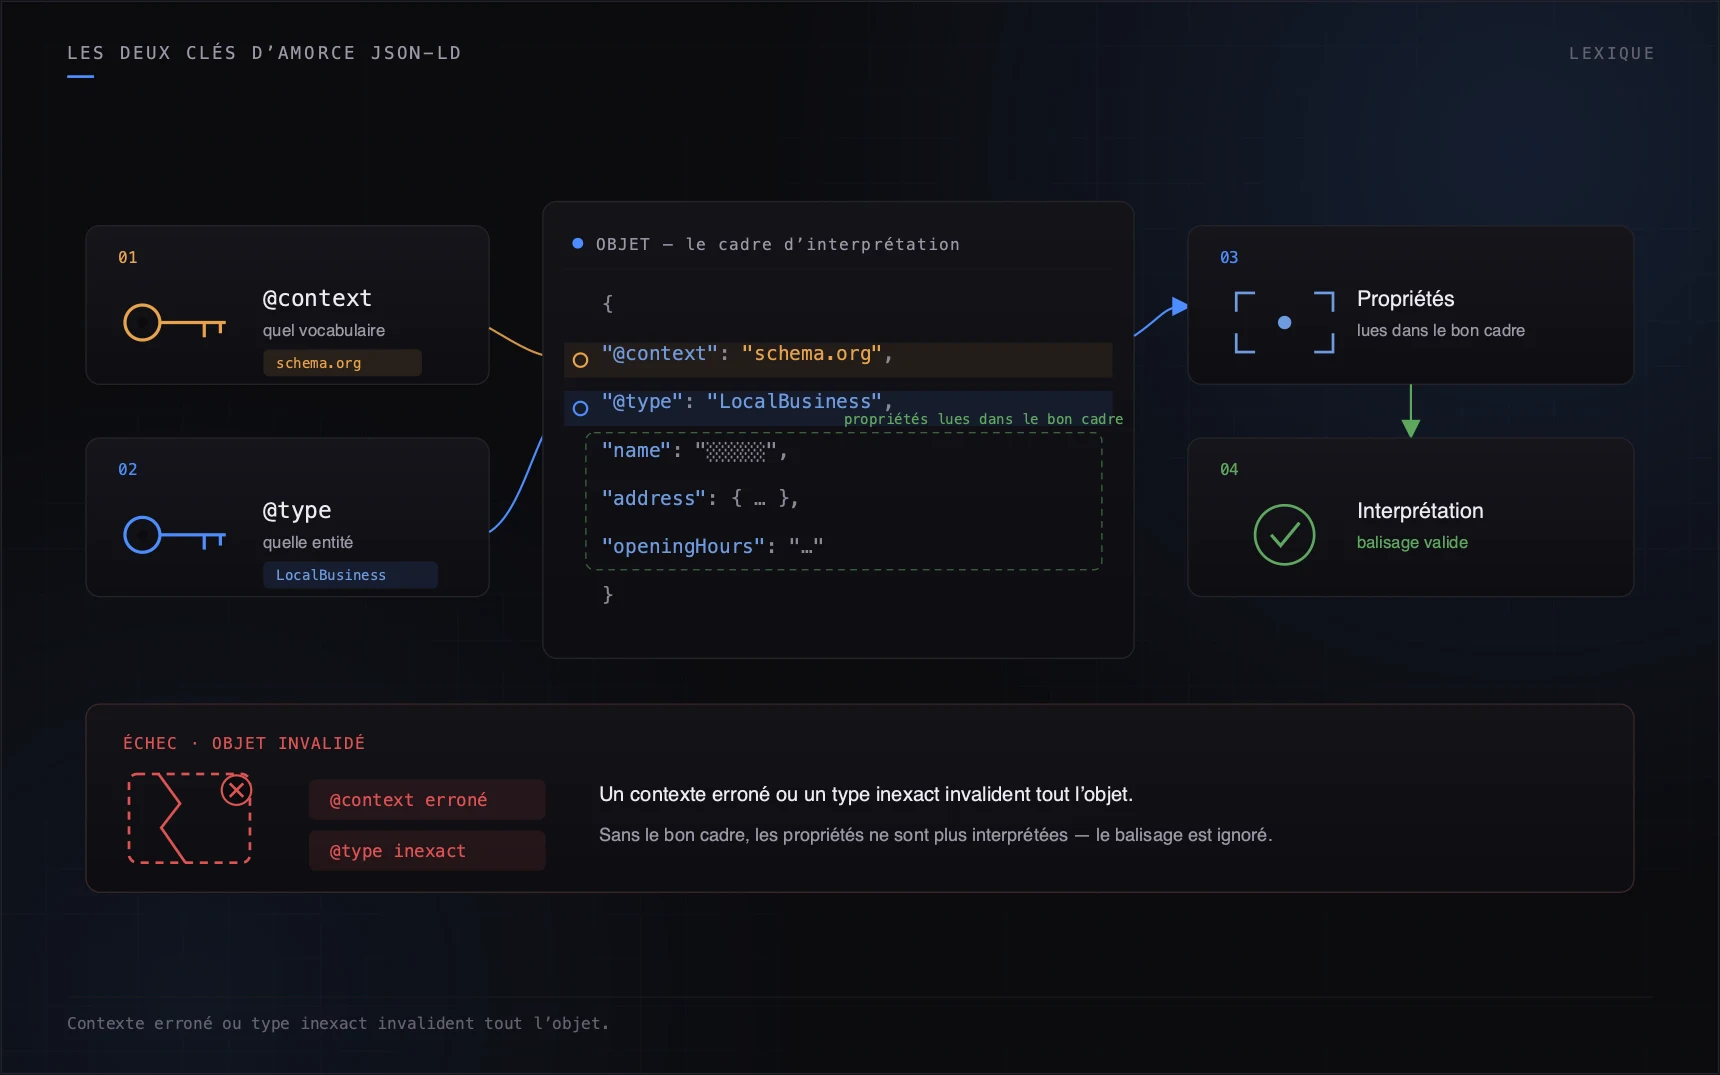Click the green down arrow toward Interprétation
Viewport: 1720px width, 1075px height.
[1410, 411]
